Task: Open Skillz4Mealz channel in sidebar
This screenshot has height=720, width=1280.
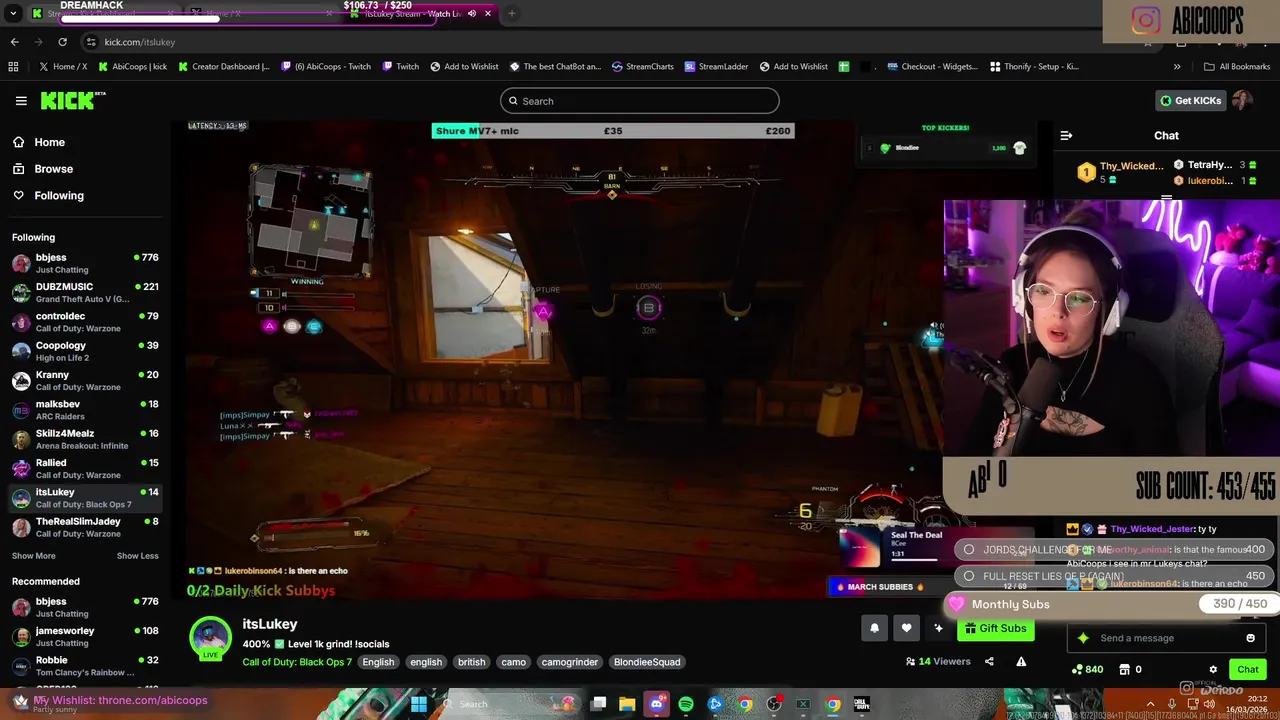Action: pyautogui.click(x=85, y=439)
